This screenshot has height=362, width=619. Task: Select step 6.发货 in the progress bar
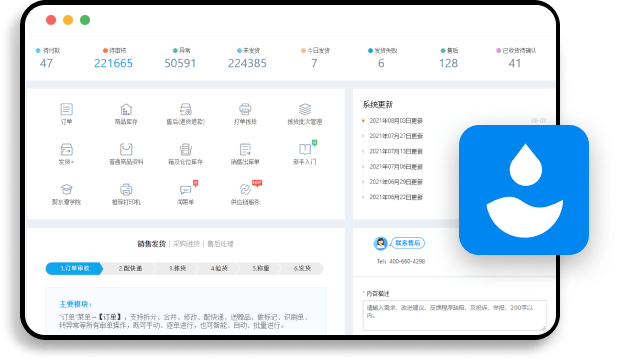(x=302, y=268)
